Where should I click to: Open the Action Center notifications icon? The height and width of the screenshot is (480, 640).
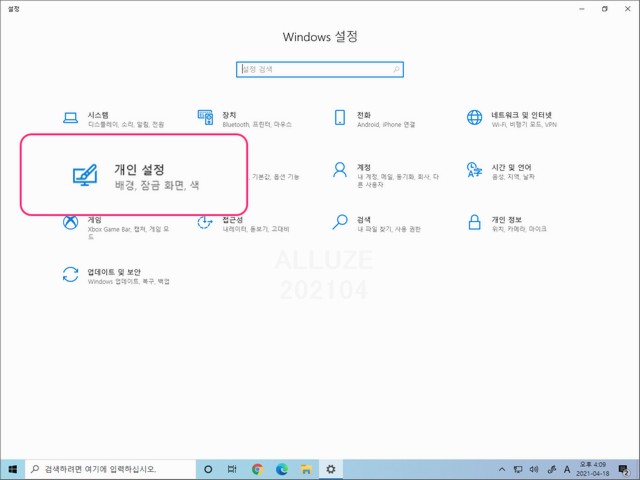(x=623, y=469)
